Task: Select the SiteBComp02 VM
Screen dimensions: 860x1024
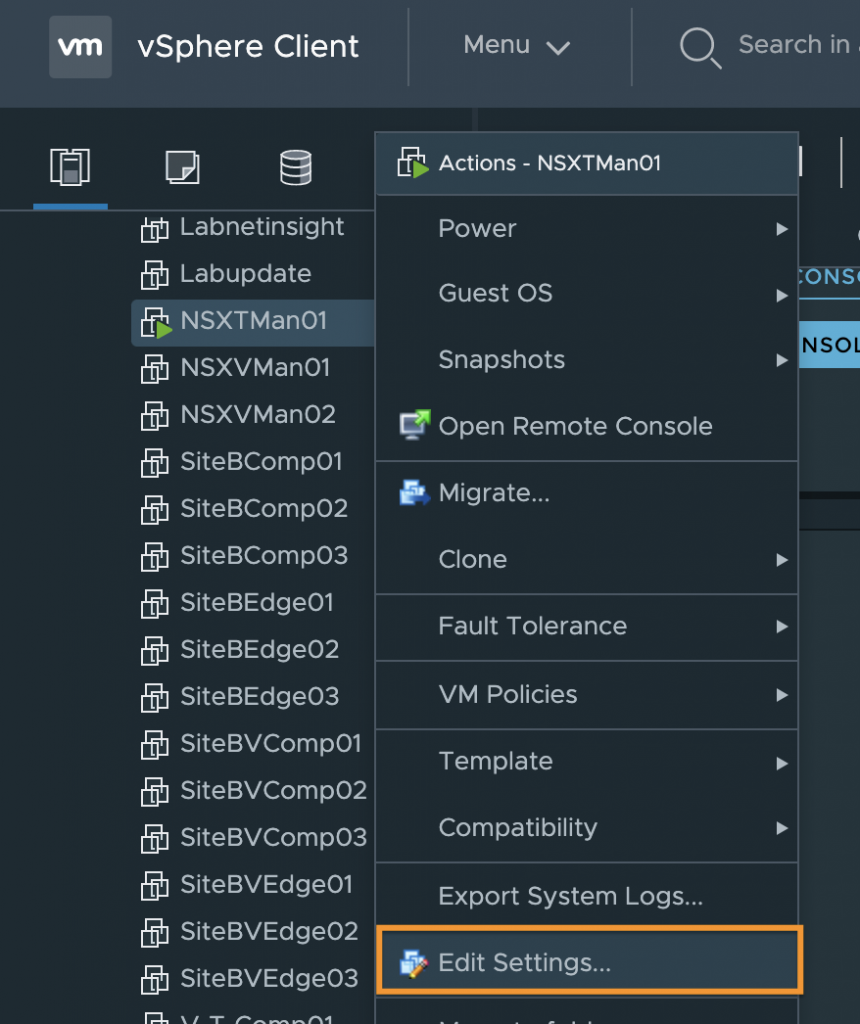Action: coord(264,509)
